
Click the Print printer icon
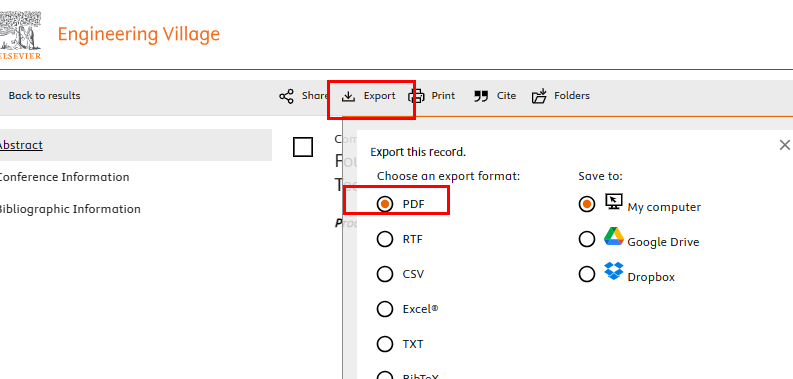coord(416,96)
